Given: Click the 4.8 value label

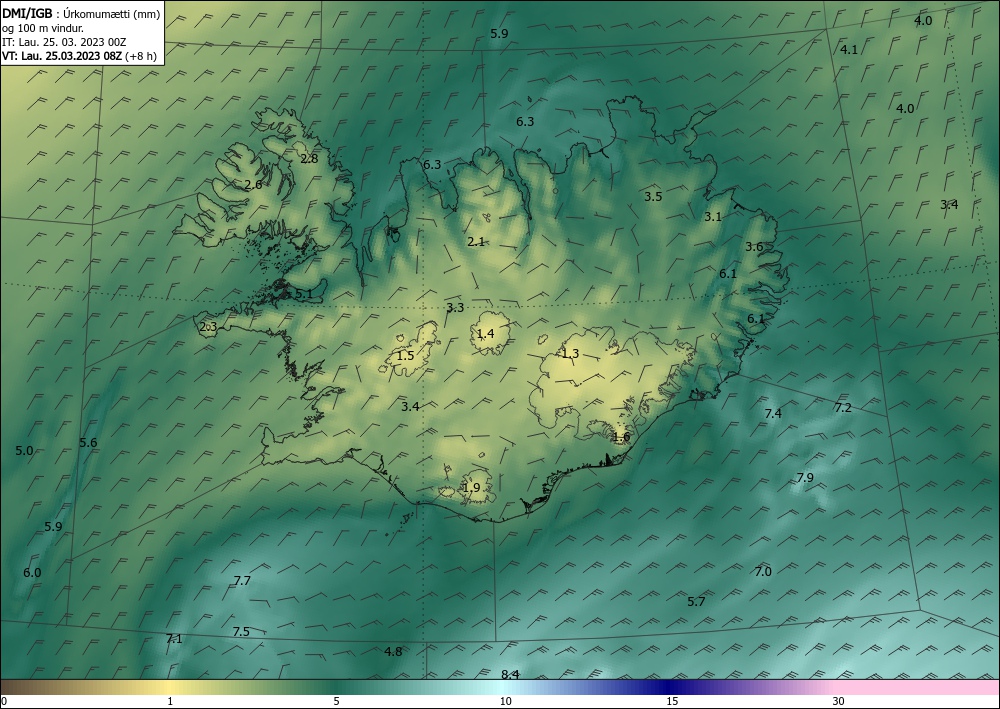Looking at the screenshot, I should tap(393, 652).
